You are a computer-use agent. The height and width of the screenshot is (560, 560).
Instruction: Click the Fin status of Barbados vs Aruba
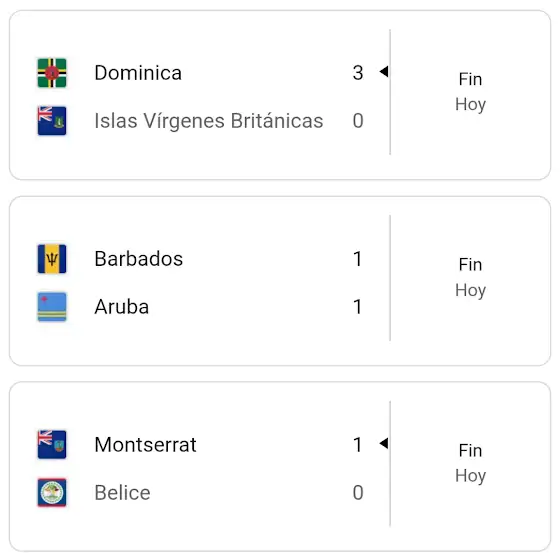[x=470, y=265]
